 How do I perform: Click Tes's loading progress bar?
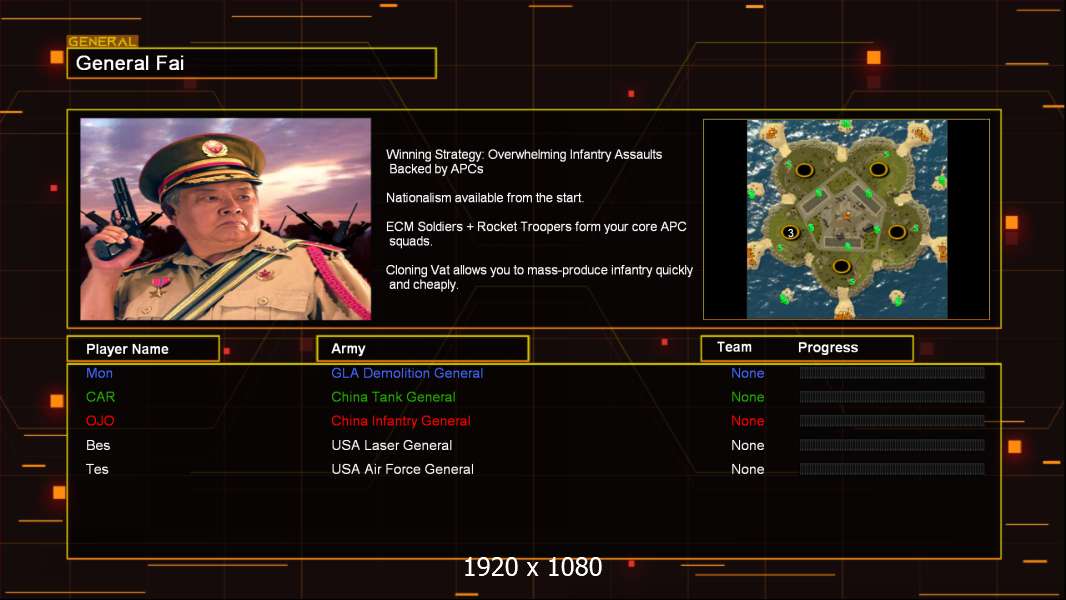892,469
